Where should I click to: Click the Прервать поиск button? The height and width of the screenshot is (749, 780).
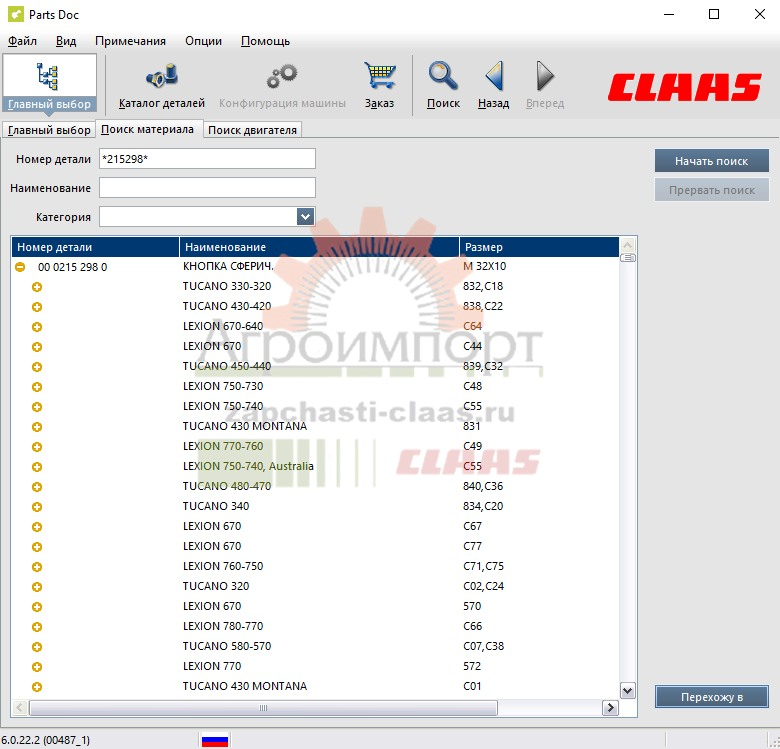(x=711, y=190)
